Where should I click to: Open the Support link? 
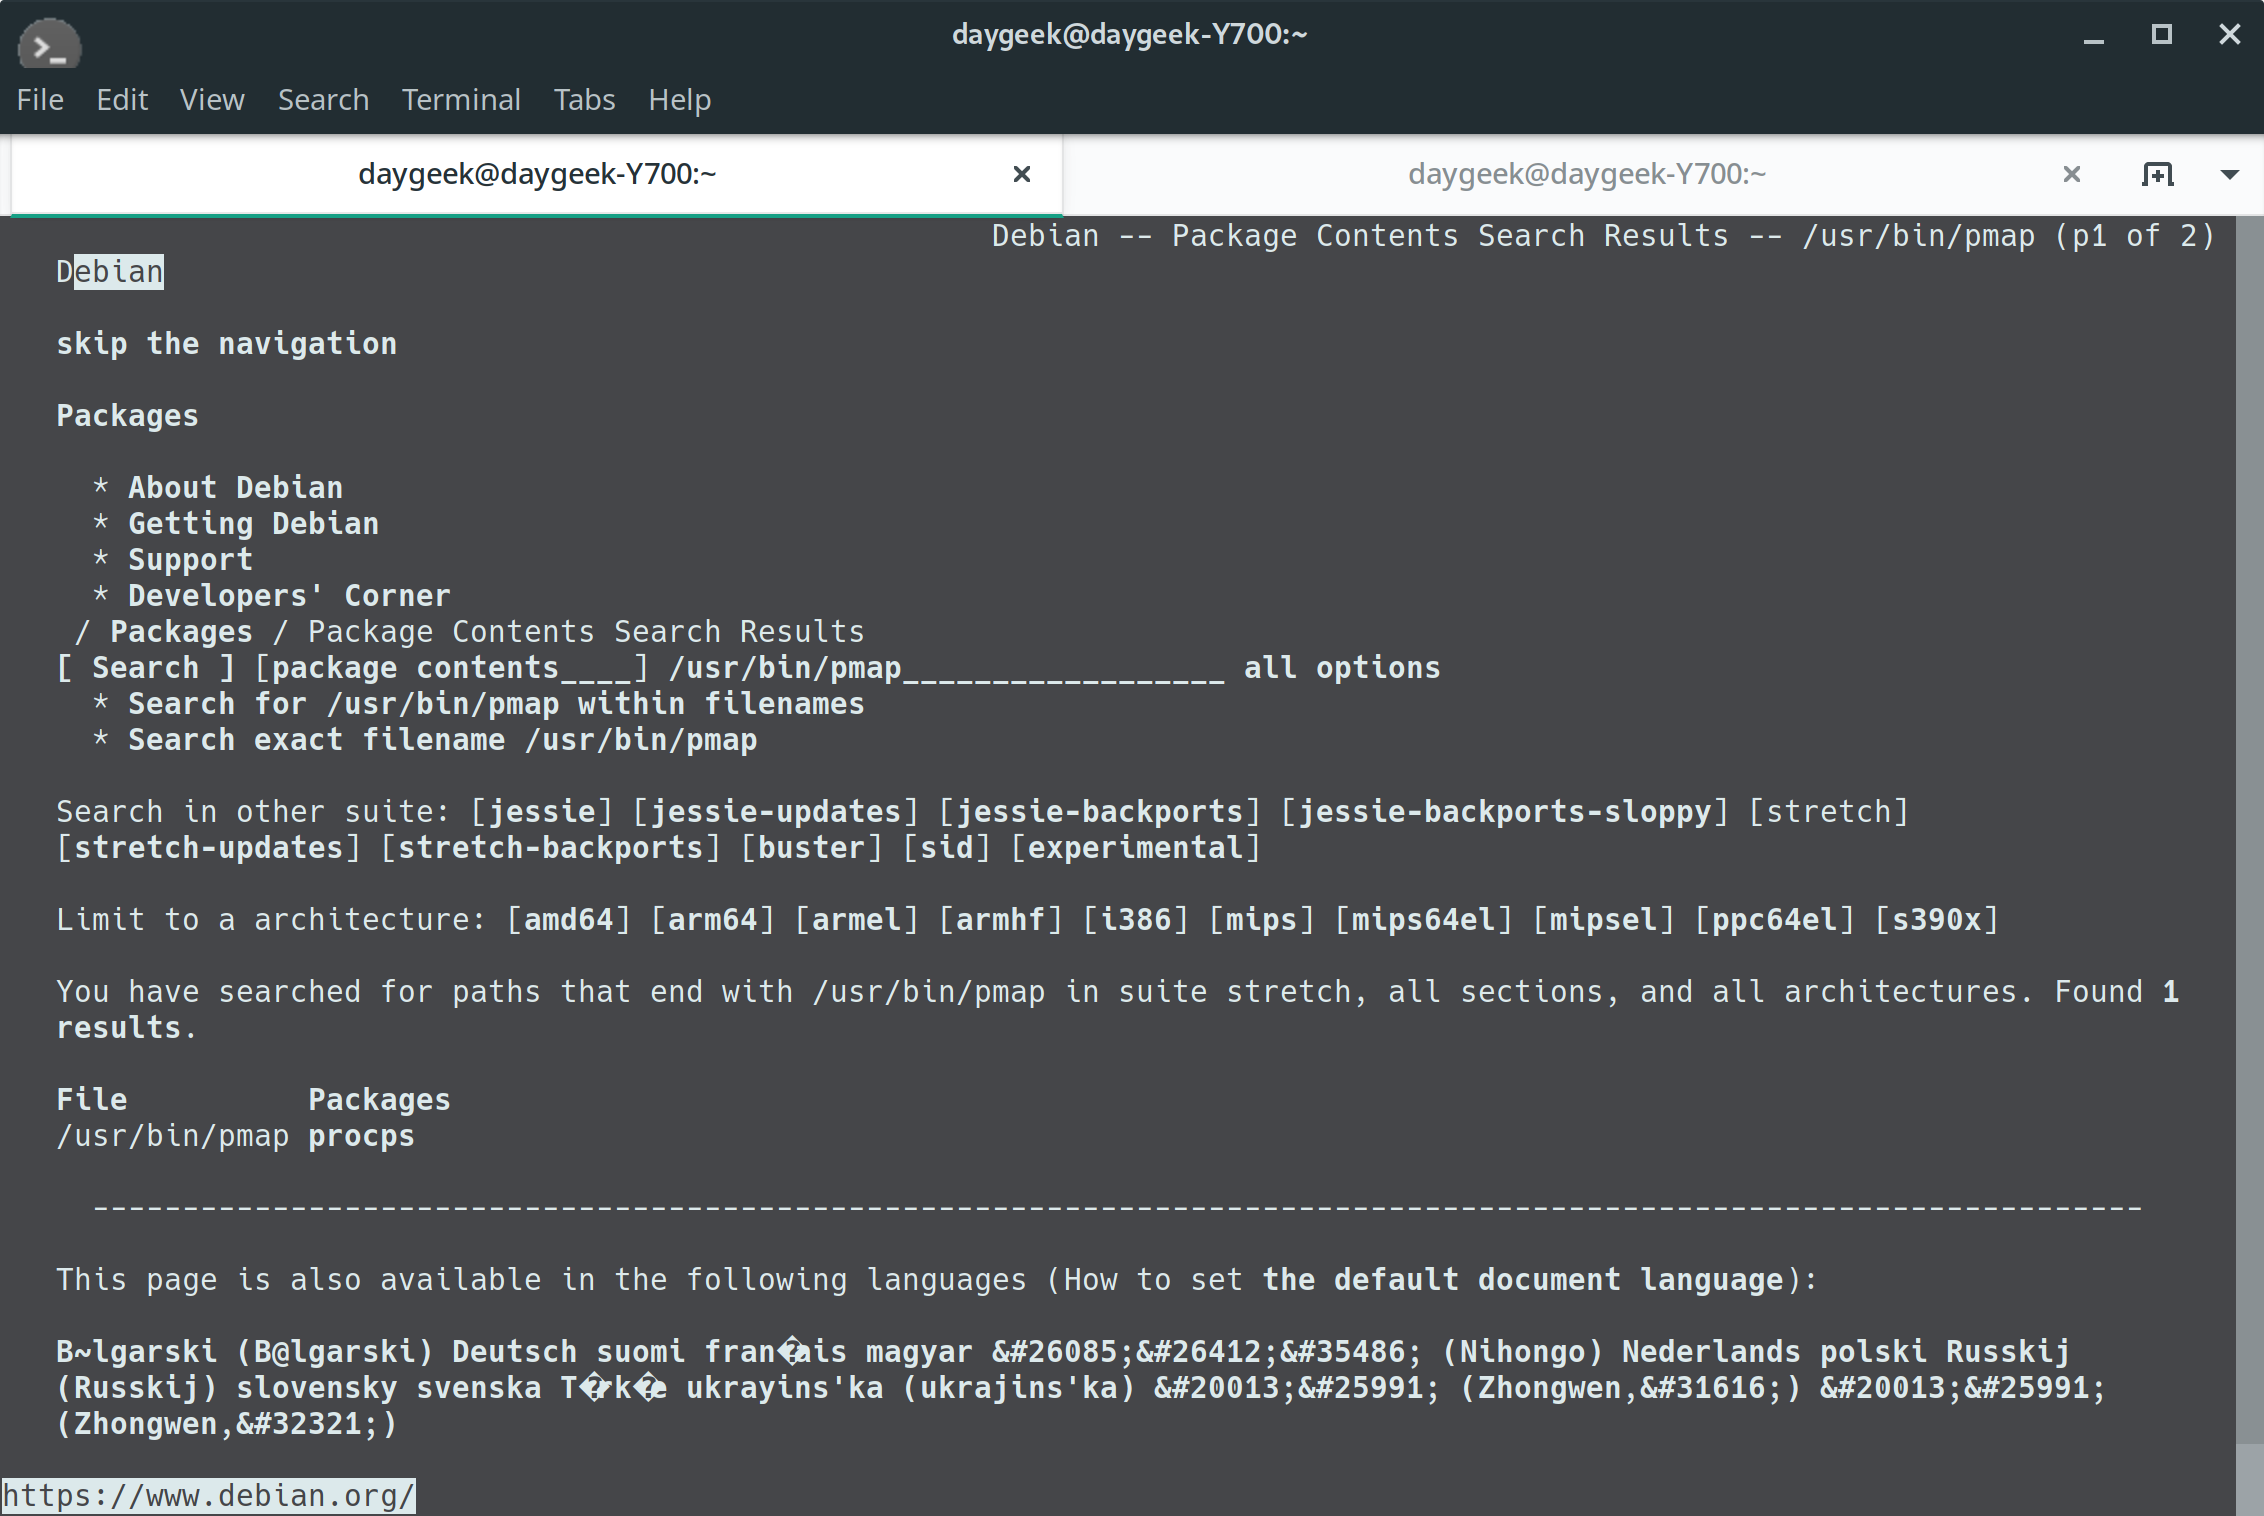point(190,560)
